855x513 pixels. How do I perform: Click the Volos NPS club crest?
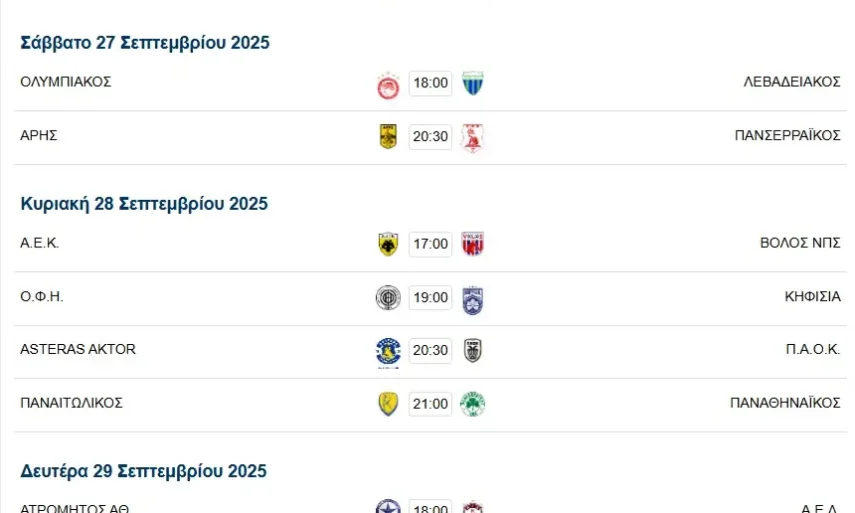(473, 244)
